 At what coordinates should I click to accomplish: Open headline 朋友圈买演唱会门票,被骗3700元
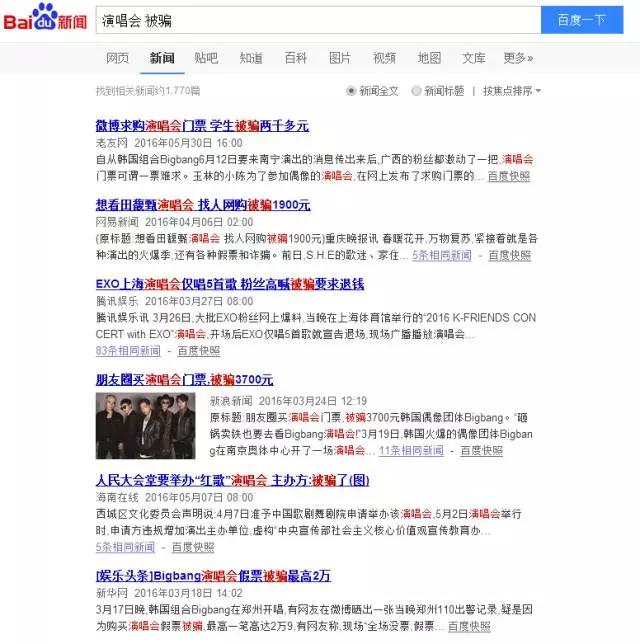pyautogui.click(x=184, y=380)
